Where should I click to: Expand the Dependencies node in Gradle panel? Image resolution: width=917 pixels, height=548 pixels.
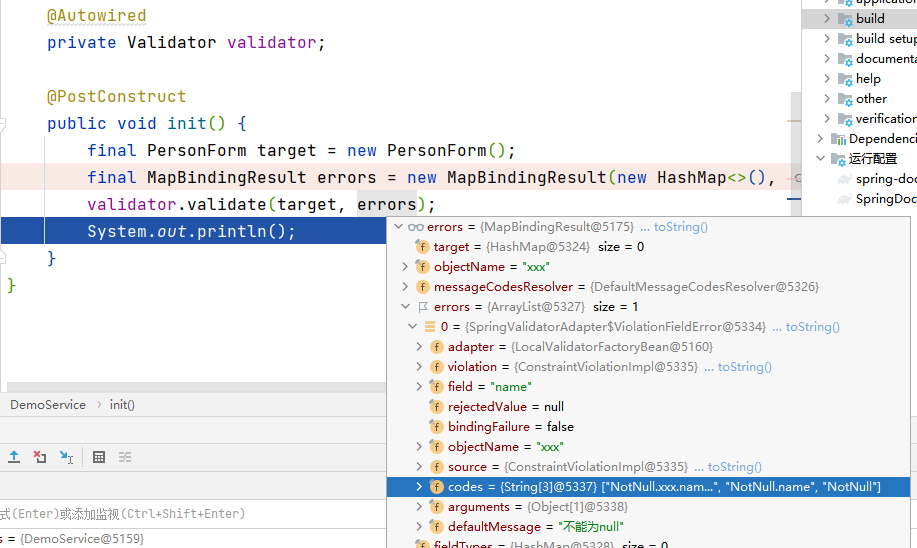(x=820, y=139)
